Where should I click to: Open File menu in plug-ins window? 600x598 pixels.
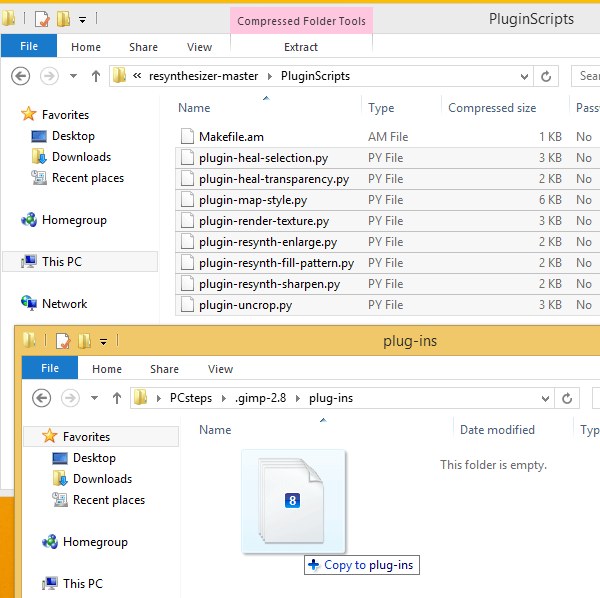(50, 368)
